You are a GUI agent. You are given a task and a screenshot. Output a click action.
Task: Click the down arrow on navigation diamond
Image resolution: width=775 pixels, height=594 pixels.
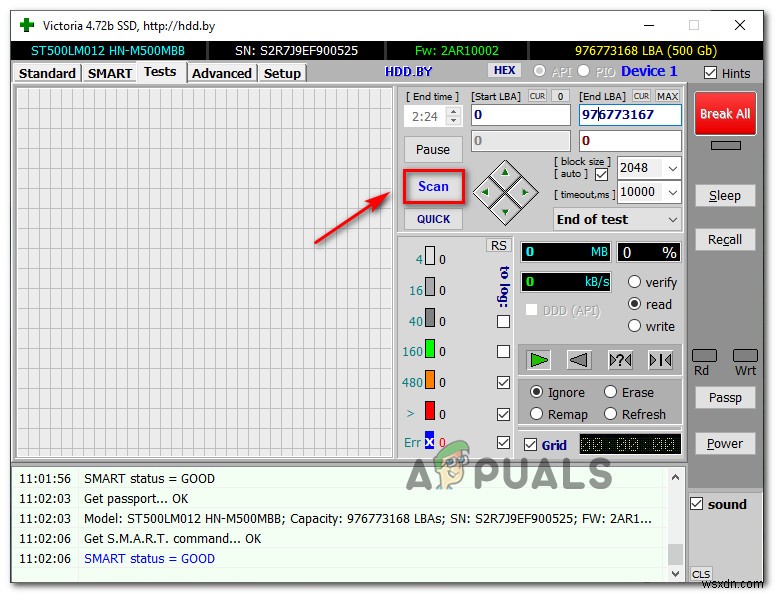pyautogui.click(x=505, y=212)
